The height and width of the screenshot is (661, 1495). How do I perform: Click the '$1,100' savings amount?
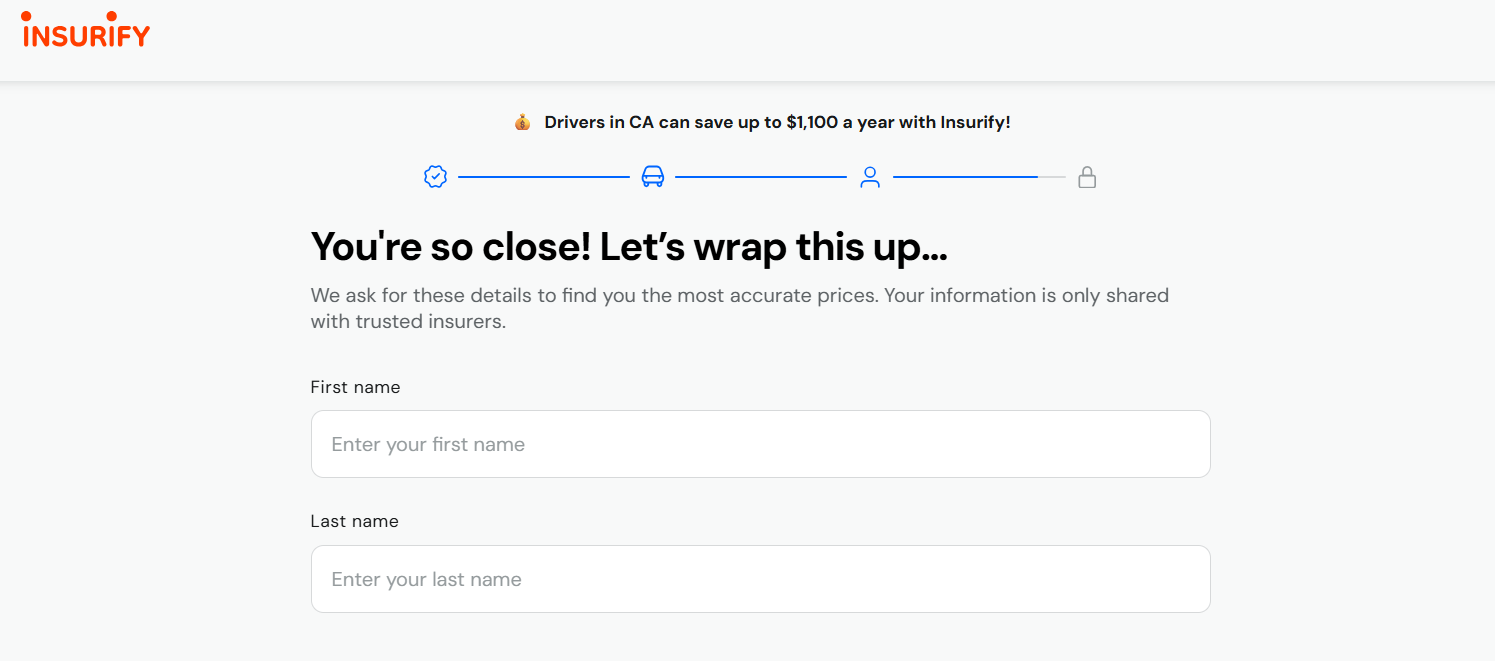[x=811, y=123]
